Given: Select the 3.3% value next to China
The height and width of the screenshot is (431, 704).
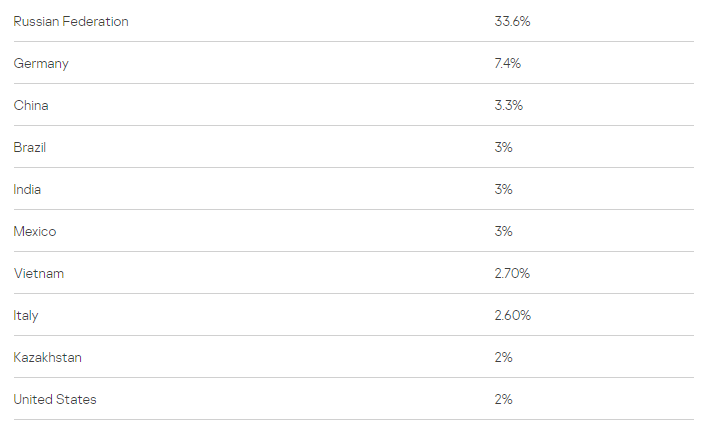Looking at the screenshot, I should click(x=509, y=106).
